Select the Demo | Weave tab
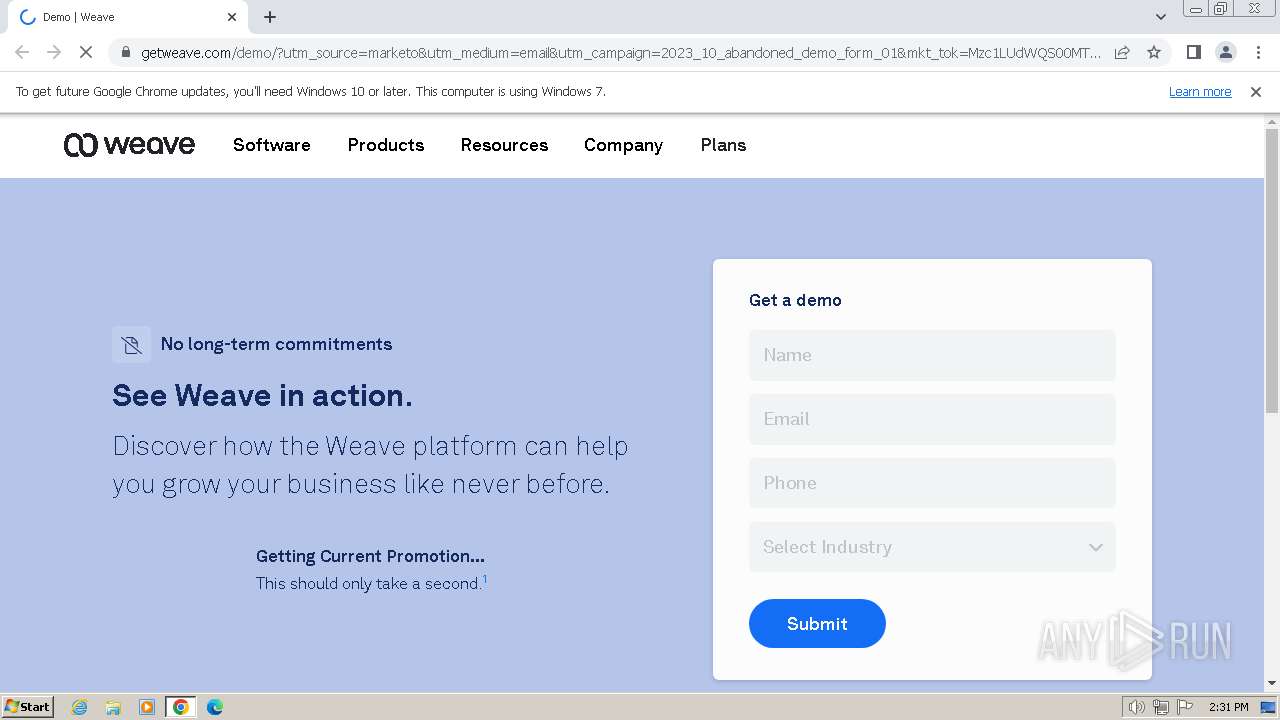 pyautogui.click(x=126, y=17)
